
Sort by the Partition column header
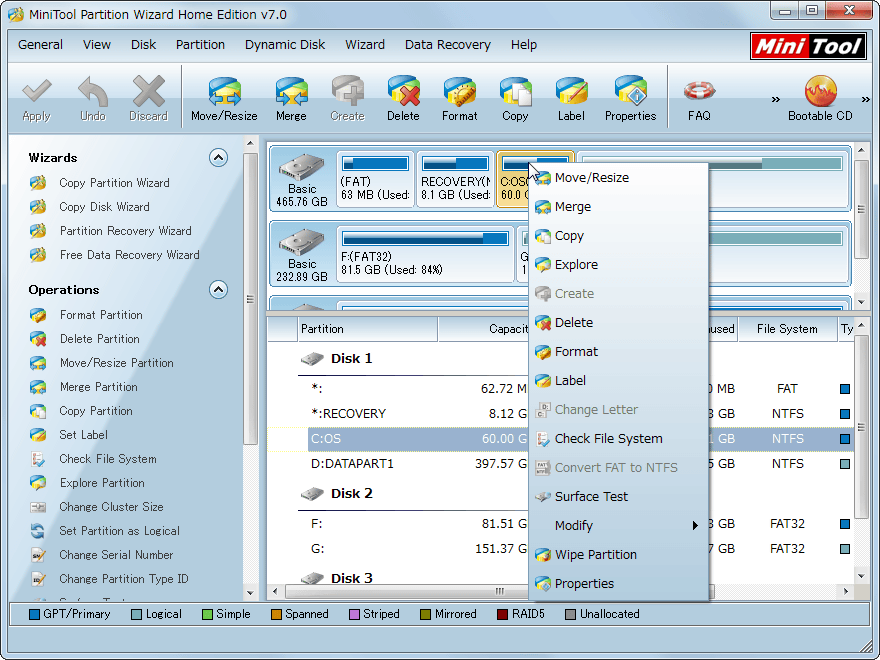tap(367, 329)
